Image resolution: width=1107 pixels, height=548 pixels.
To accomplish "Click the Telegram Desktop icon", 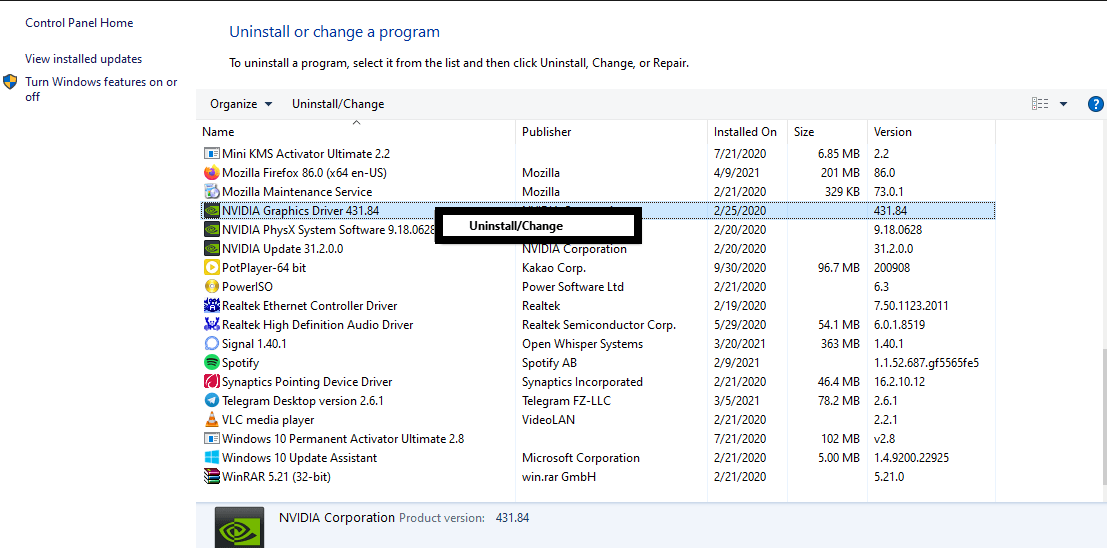I will coord(212,400).
